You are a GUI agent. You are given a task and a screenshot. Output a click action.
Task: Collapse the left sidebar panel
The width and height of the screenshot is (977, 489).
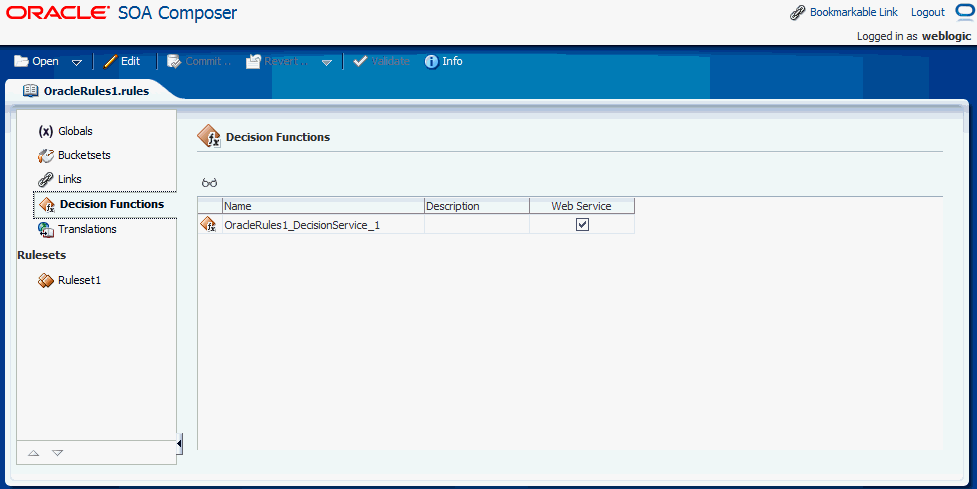[179, 444]
